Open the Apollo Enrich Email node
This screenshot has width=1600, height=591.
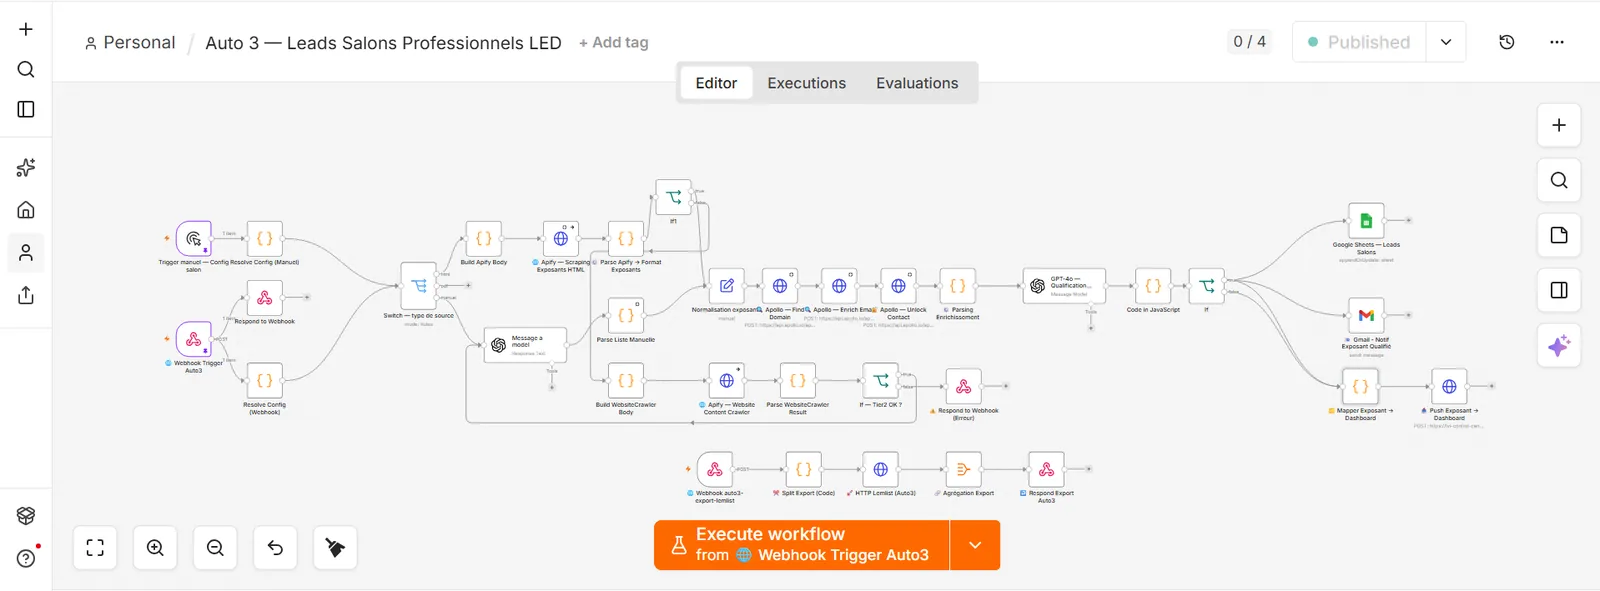tap(839, 286)
